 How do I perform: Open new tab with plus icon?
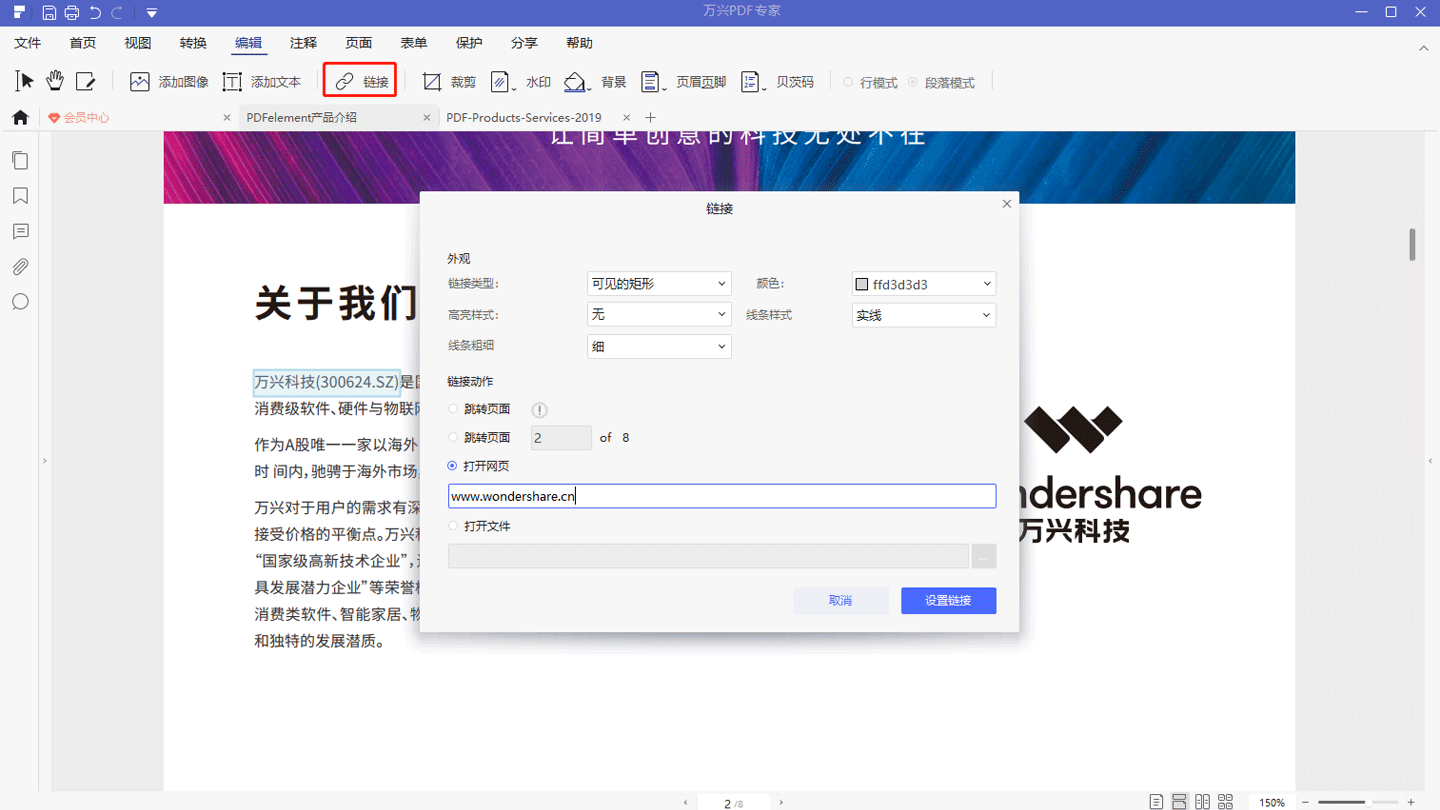click(651, 118)
